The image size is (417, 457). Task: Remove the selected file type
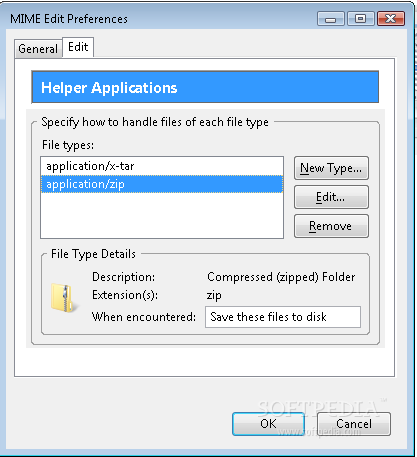tap(331, 226)
